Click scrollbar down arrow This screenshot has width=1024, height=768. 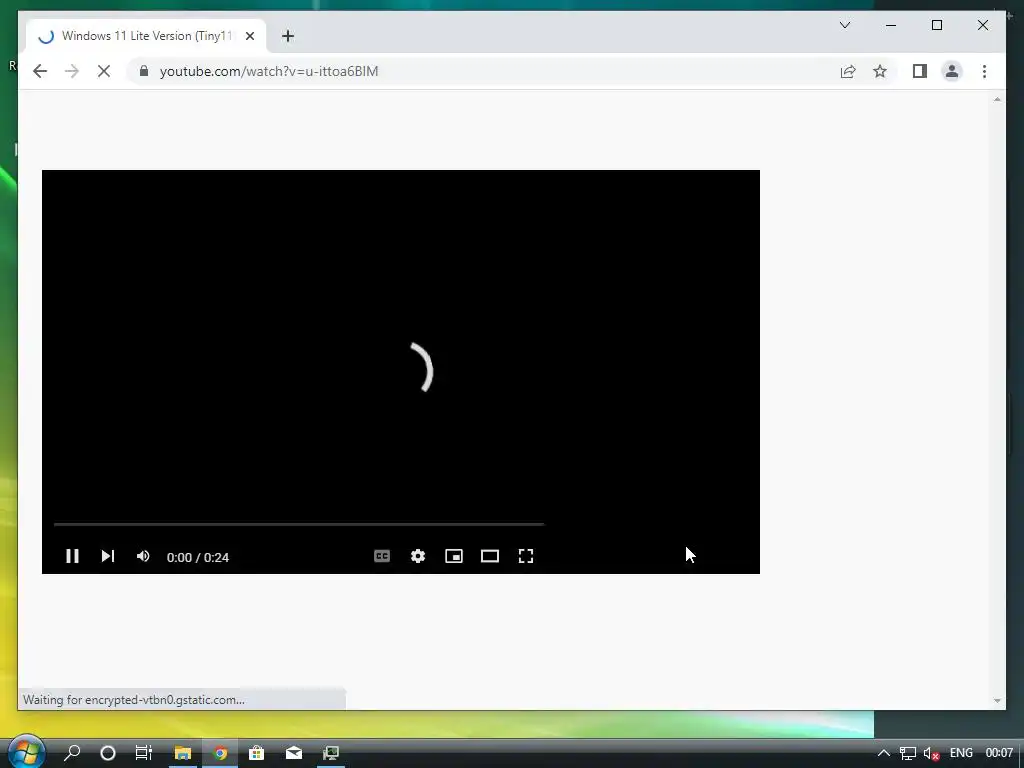coord(997,701)
